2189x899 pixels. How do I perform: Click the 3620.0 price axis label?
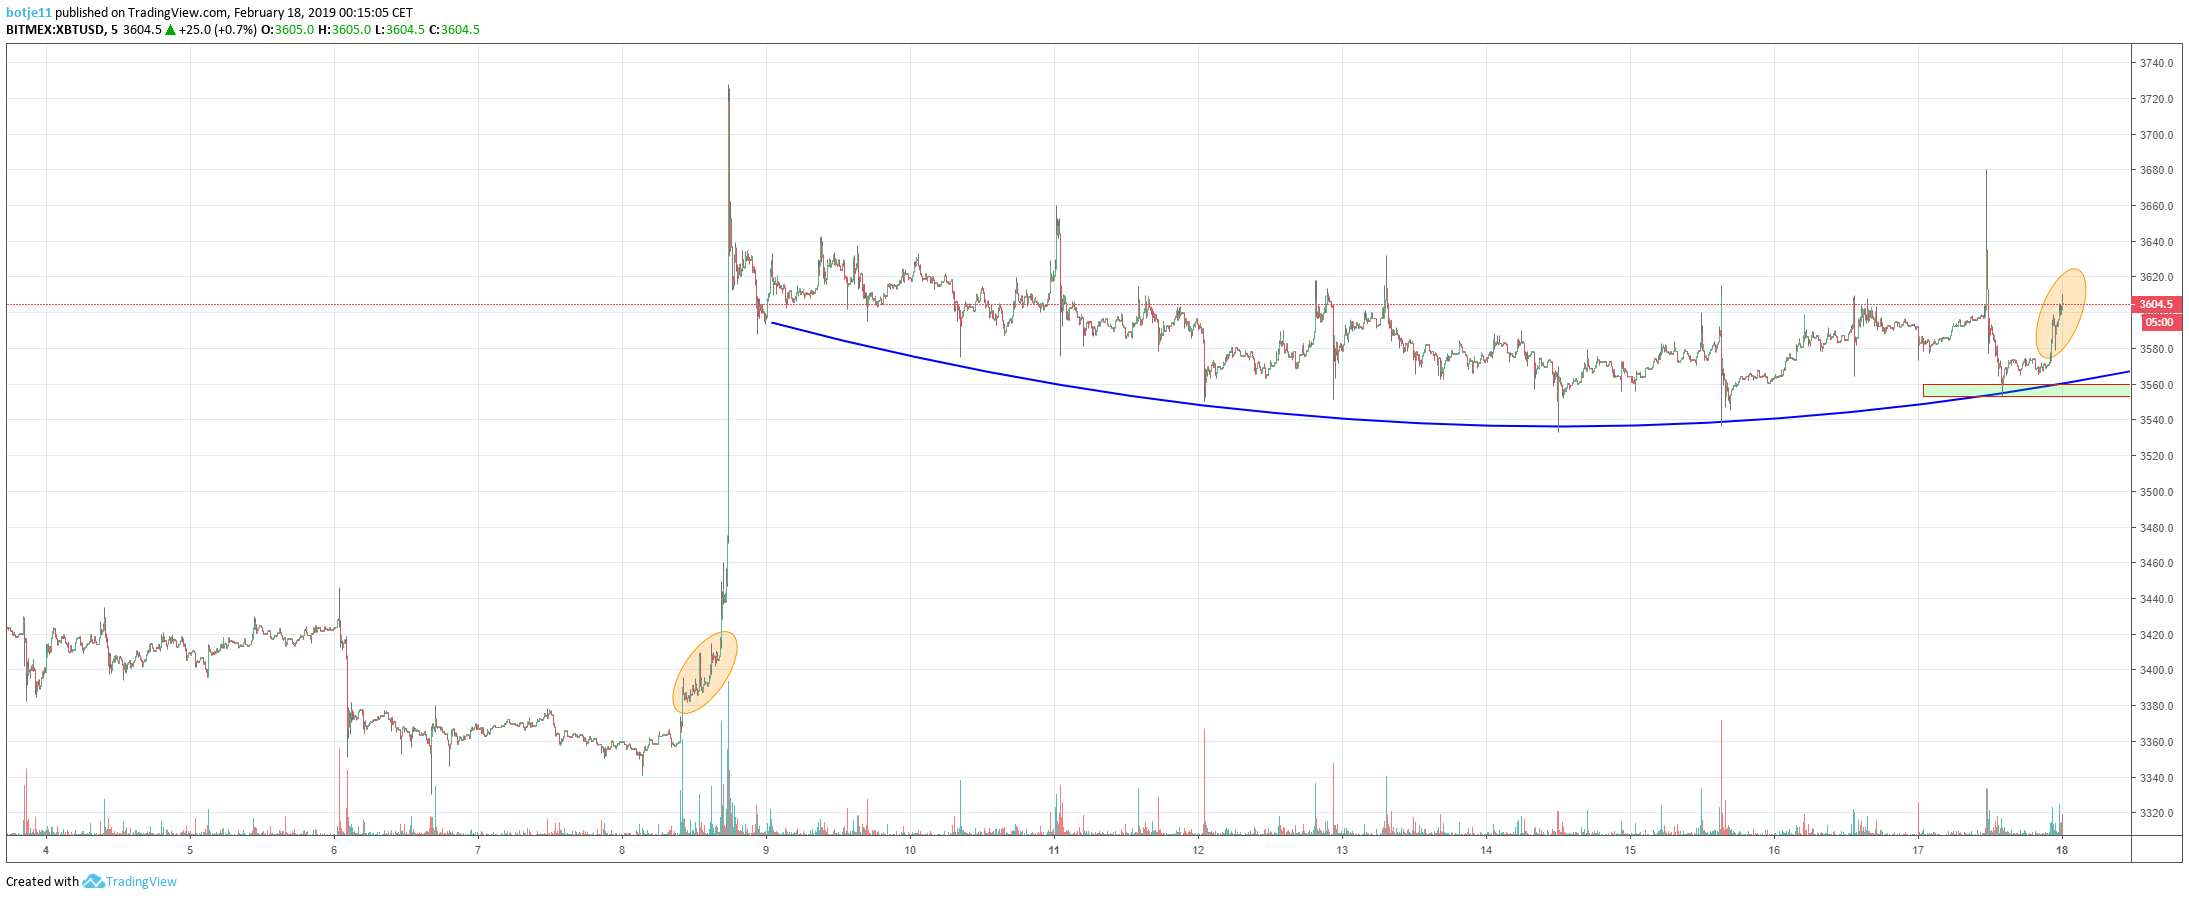point(2156,277)
